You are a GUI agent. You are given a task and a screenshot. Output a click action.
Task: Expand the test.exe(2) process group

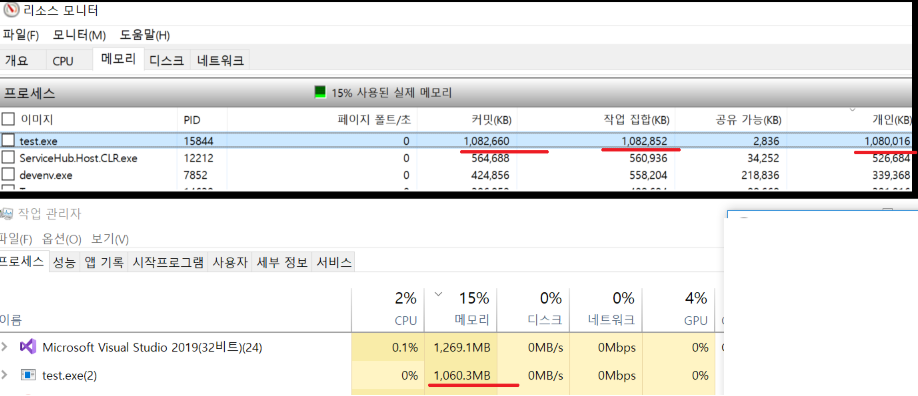[x=5, y=375]
